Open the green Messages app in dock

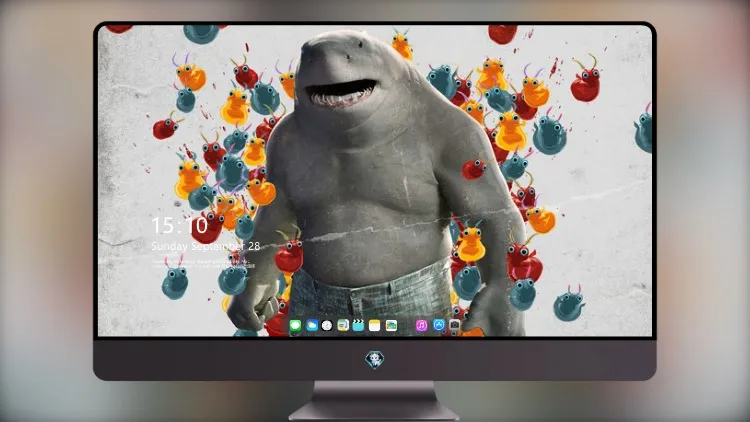pyautogui.click(x=296, y=326)
